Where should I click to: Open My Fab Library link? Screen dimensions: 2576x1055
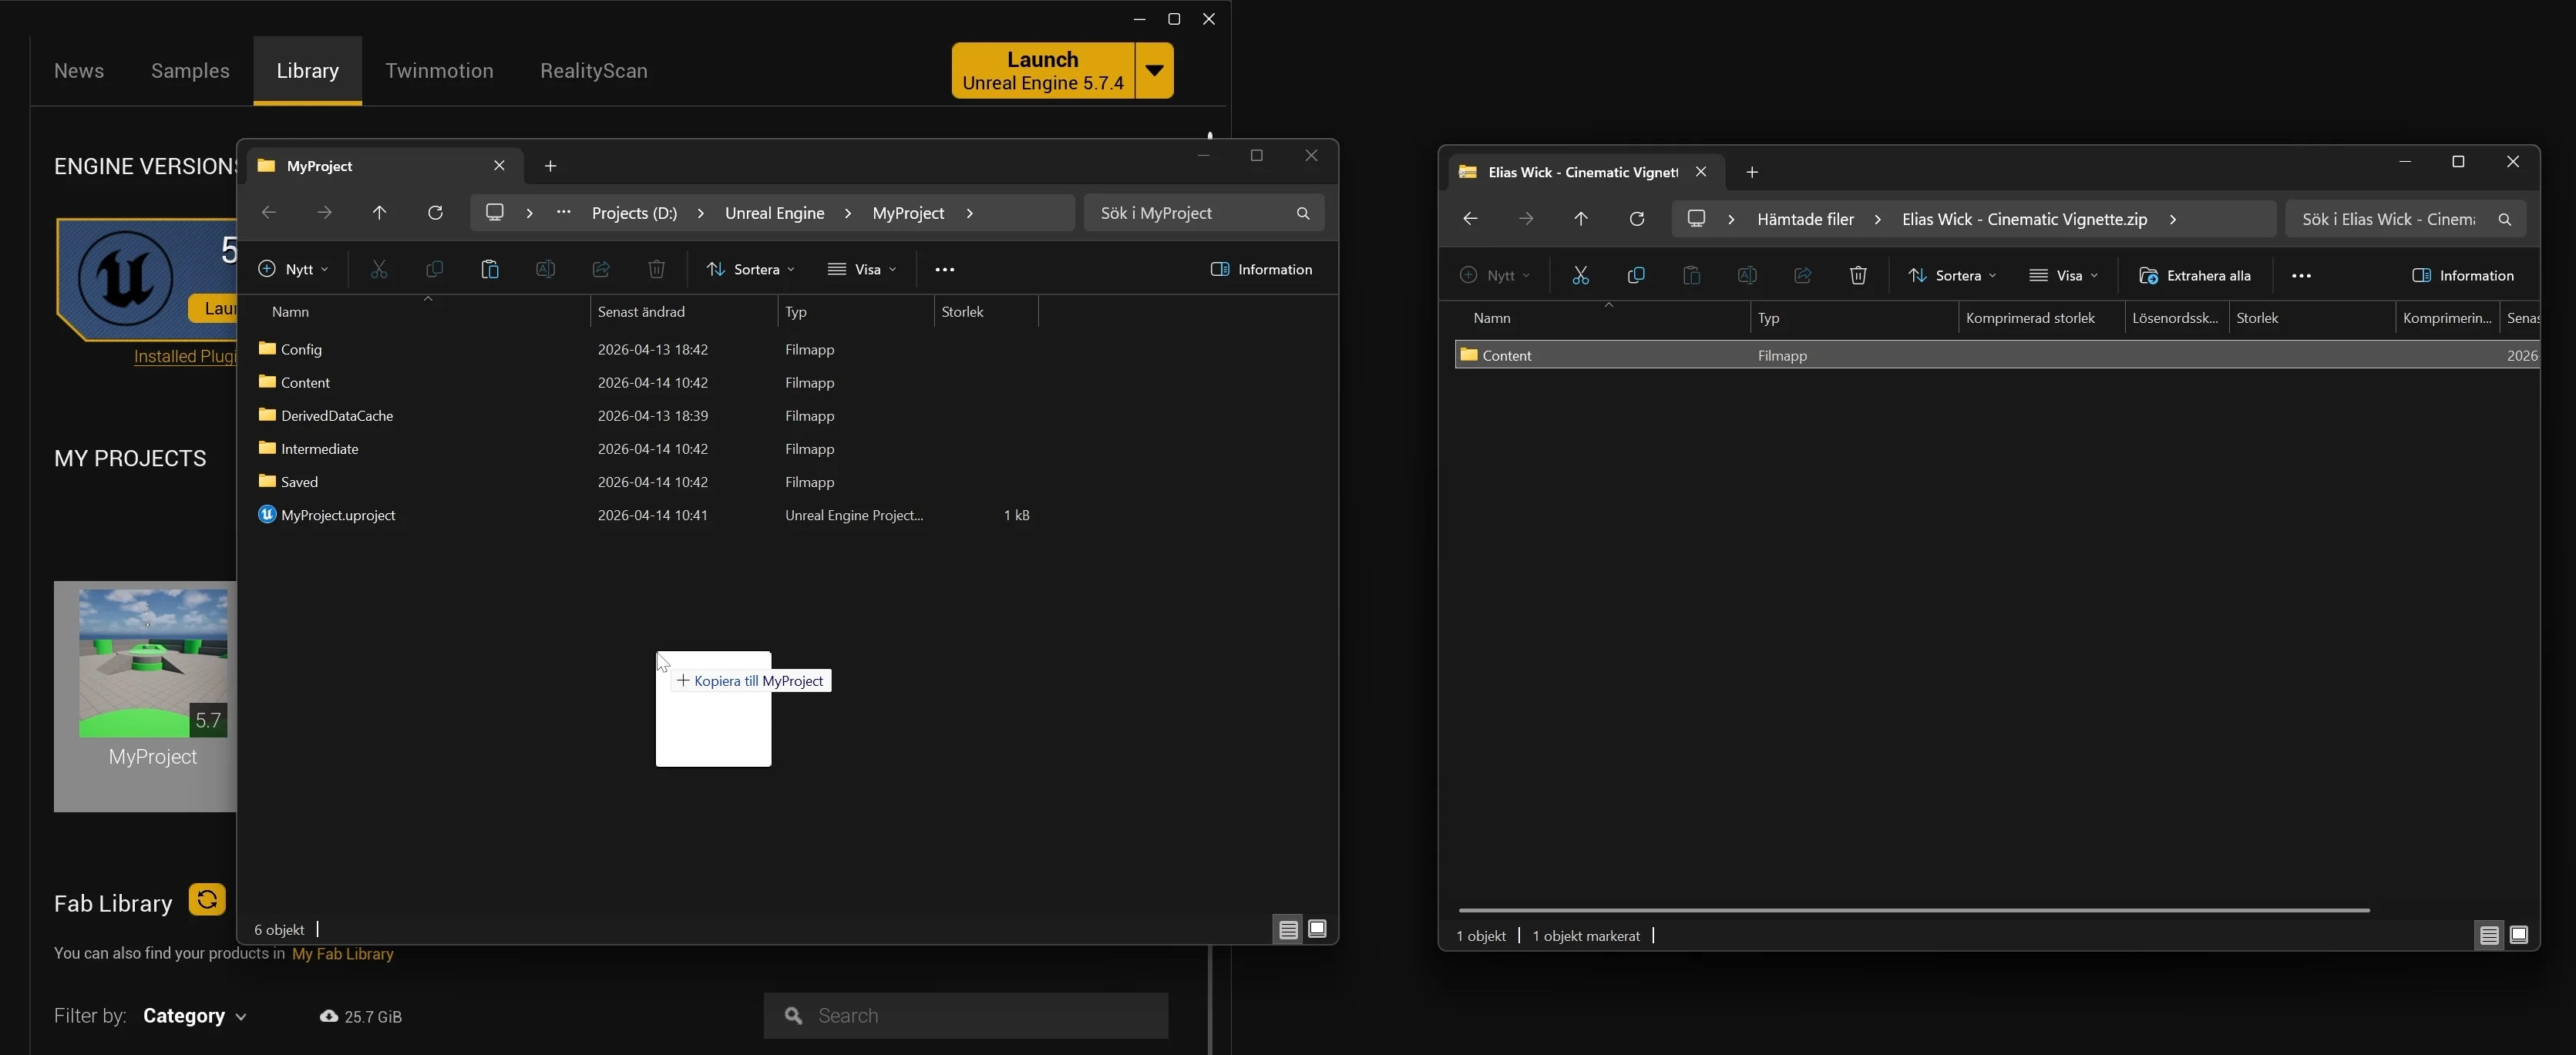pos(343,954)
